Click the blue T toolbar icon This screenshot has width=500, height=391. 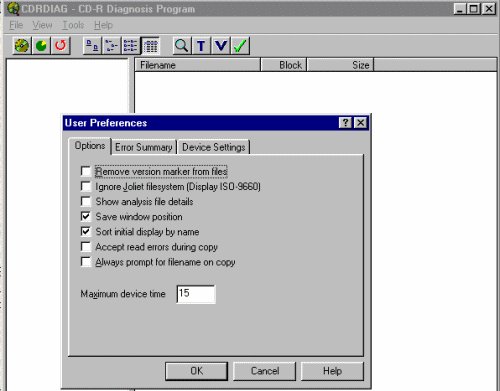[201, 45]
